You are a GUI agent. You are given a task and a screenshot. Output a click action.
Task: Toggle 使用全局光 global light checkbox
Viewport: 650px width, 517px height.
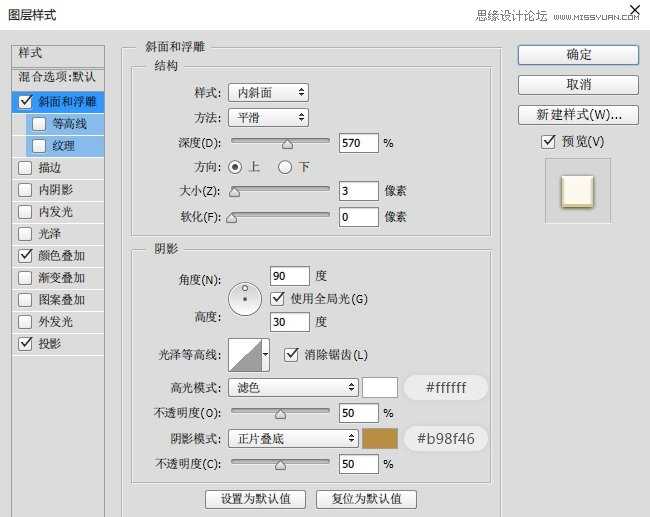coord(279,298)
